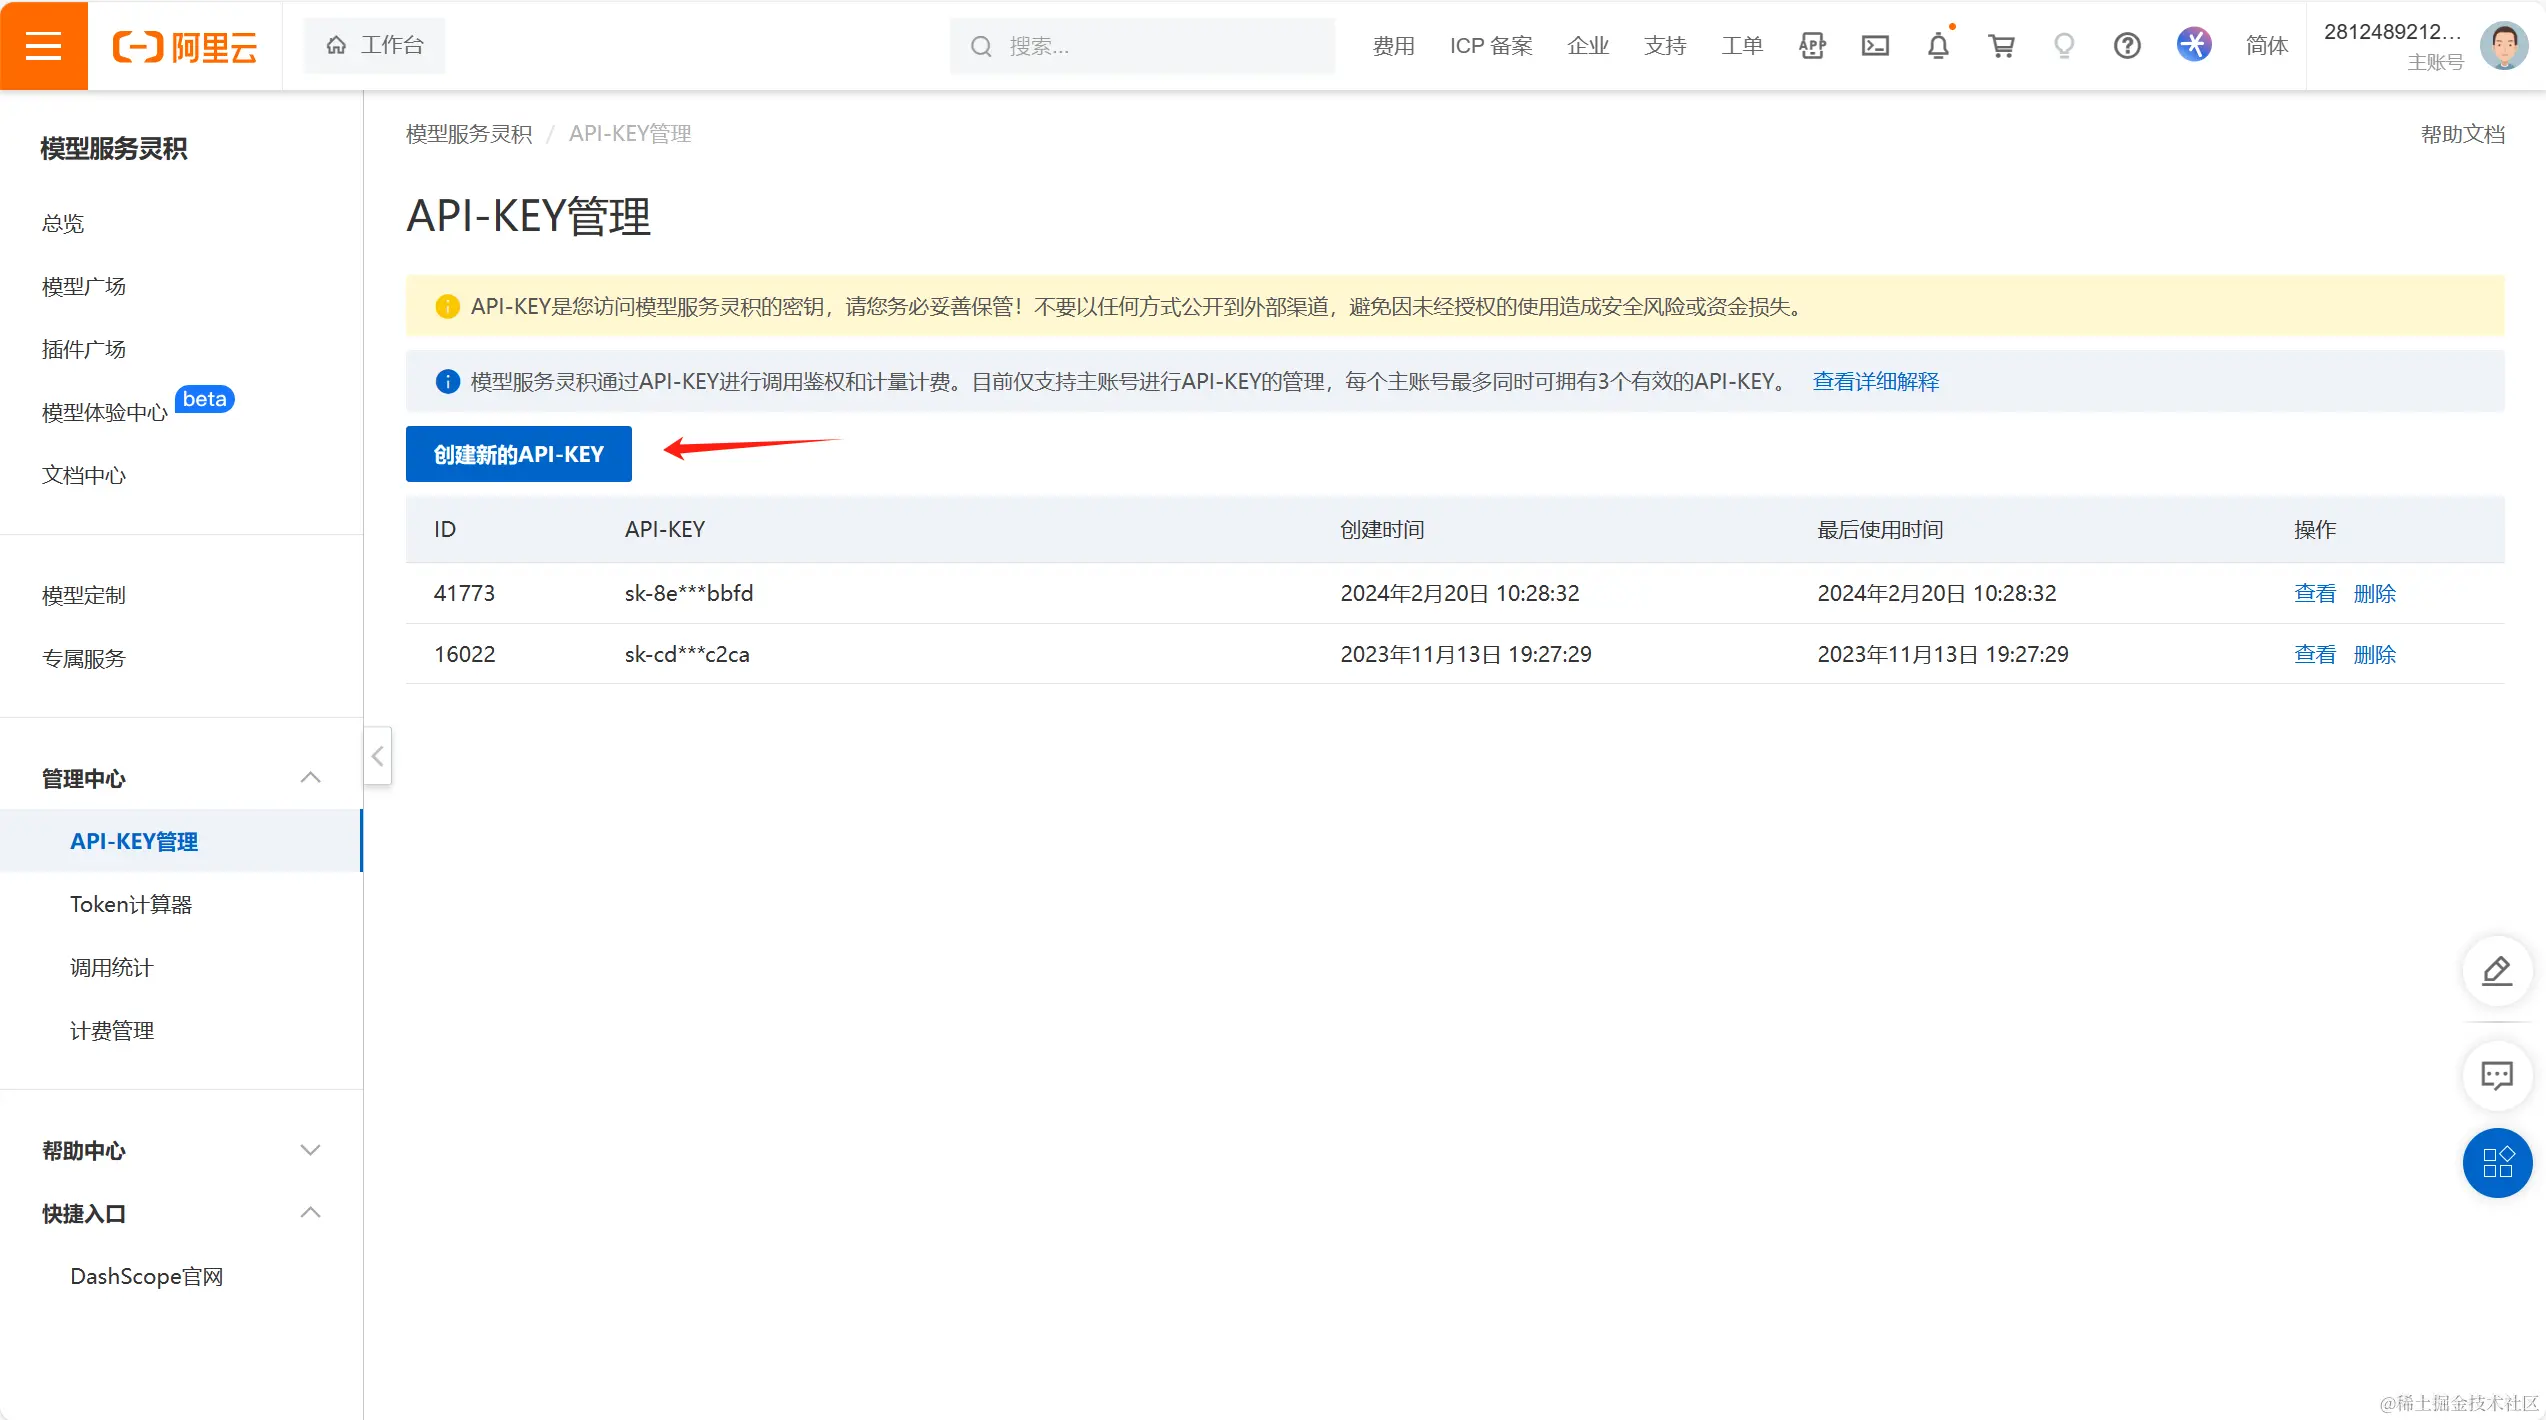The image size is (2546, 1420).
Task: Collapse the 快捷入口 sidebar section
Action: (x=310, y=1213)
